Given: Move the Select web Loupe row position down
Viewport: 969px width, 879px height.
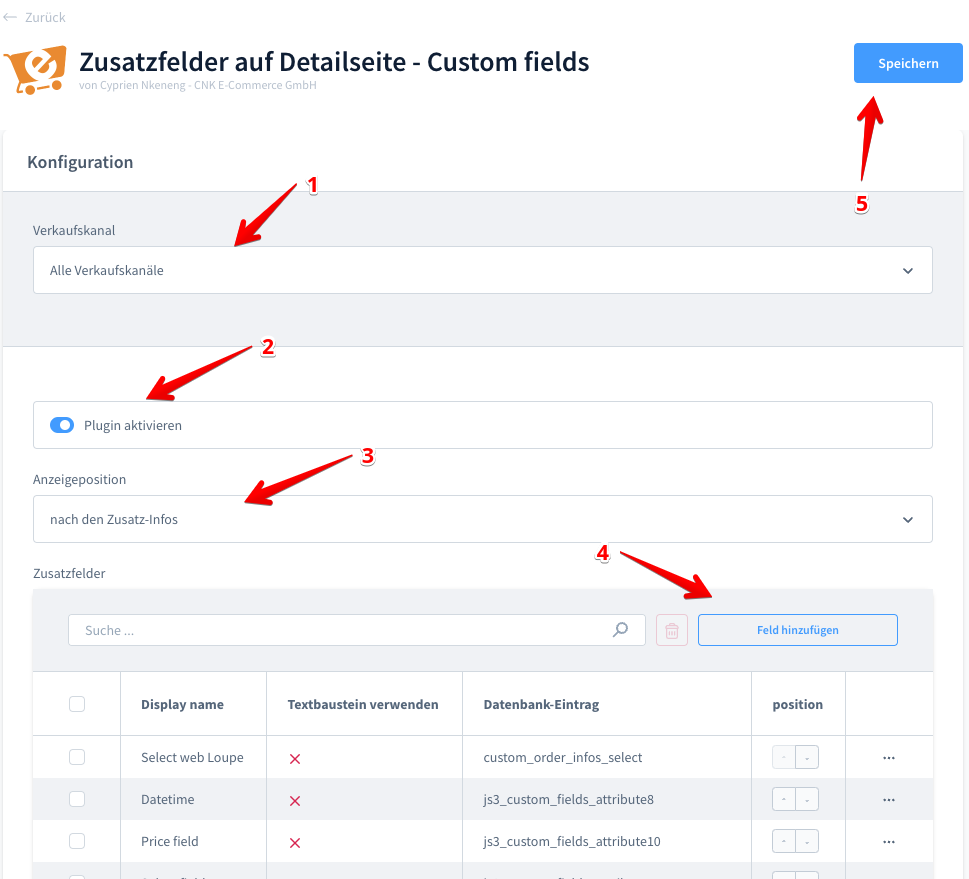Looking at the screenshot, I should [807, 758].
